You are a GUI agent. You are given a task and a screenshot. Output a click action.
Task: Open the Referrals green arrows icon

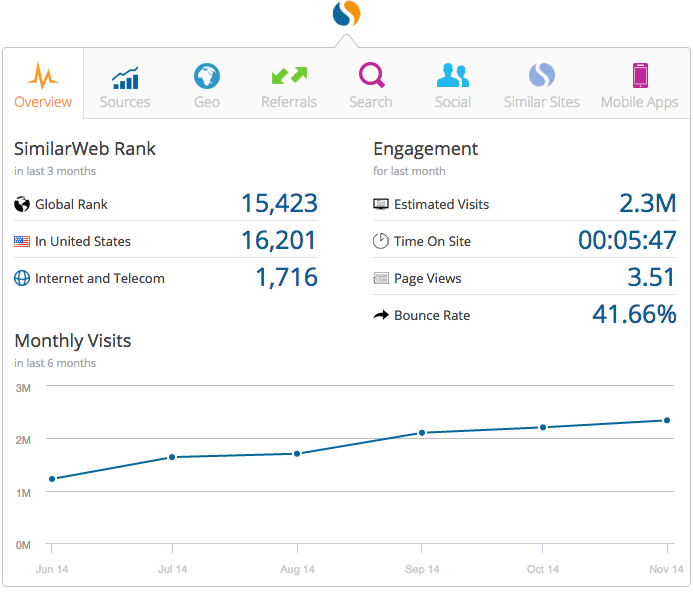(x=289, y=75)
